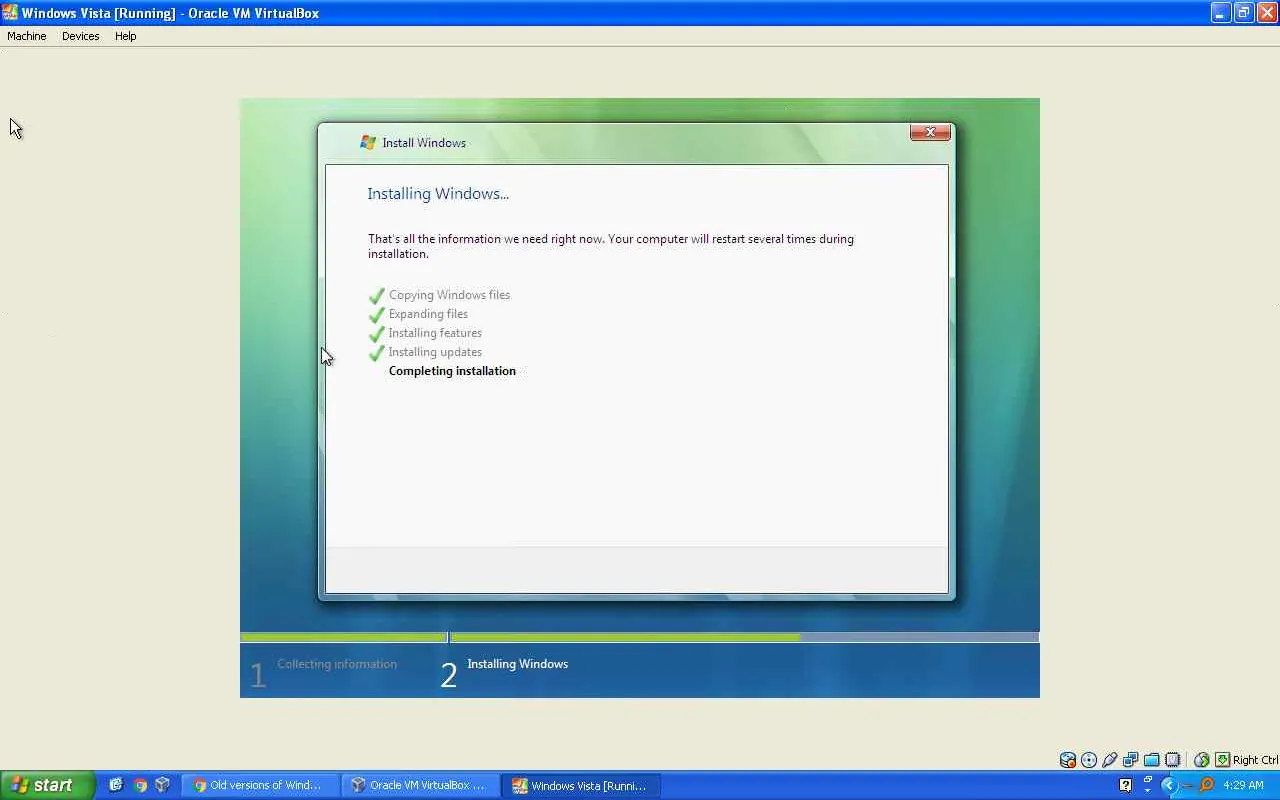1280x800 pixels.
Task: Open the Devices menu
Action: click(x=80, y=36)
